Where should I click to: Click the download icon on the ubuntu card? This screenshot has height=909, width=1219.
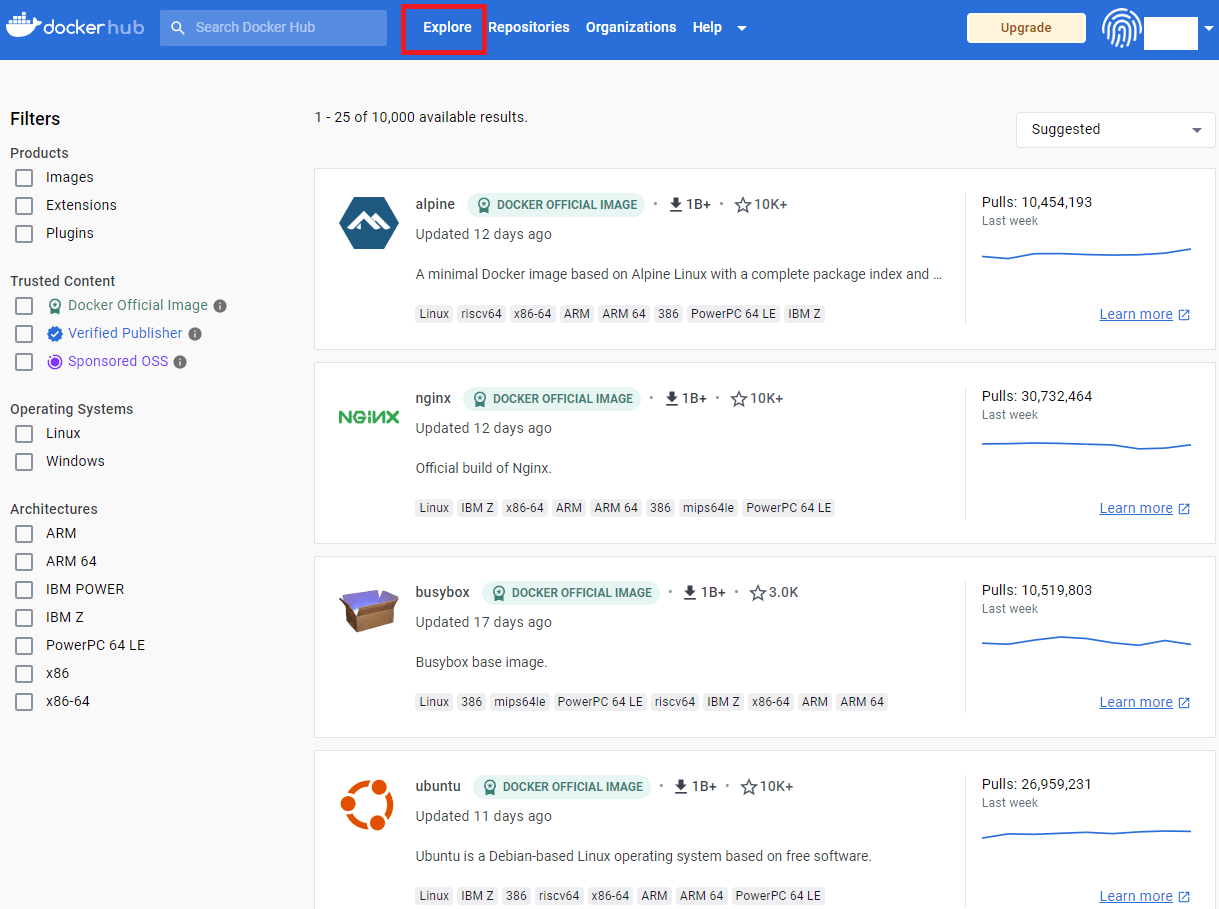[681, 786]
